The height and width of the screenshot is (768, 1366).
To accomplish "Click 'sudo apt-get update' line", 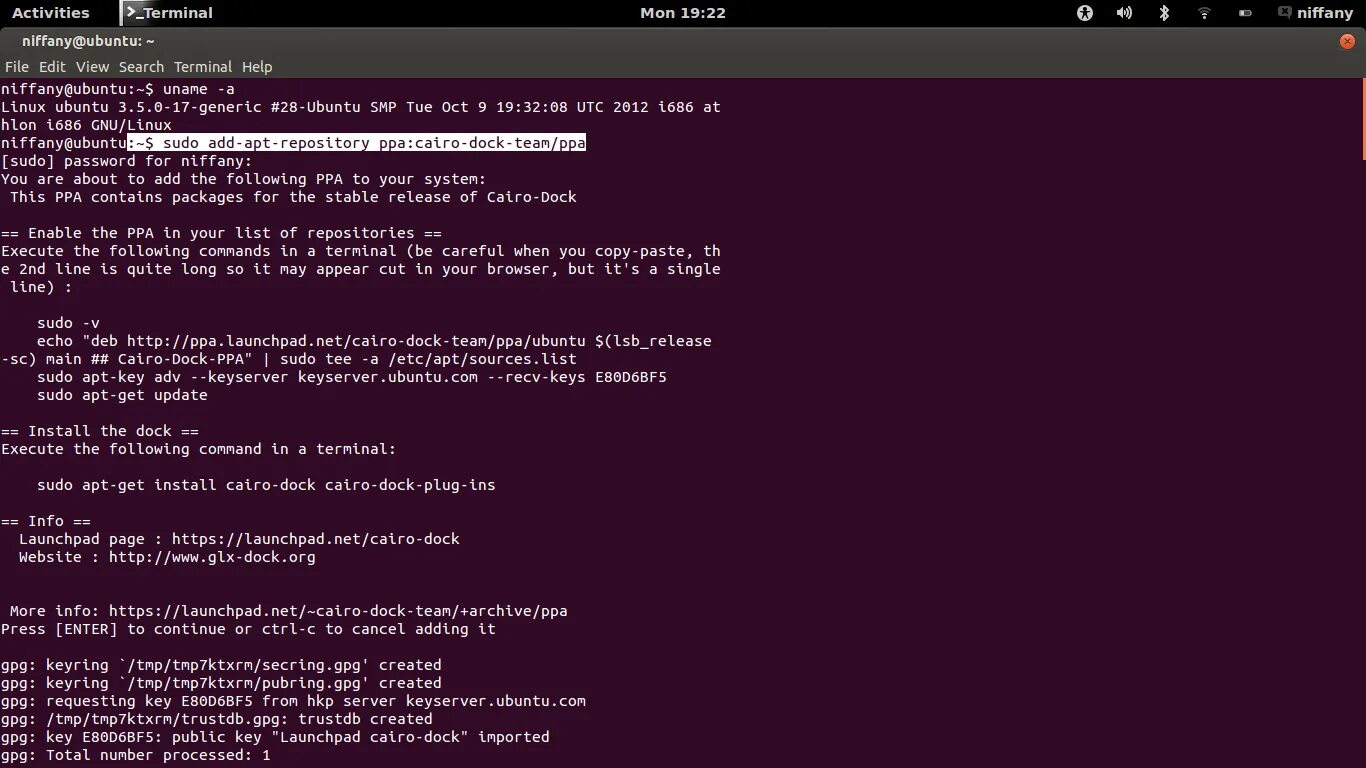I will coord(122,395).
